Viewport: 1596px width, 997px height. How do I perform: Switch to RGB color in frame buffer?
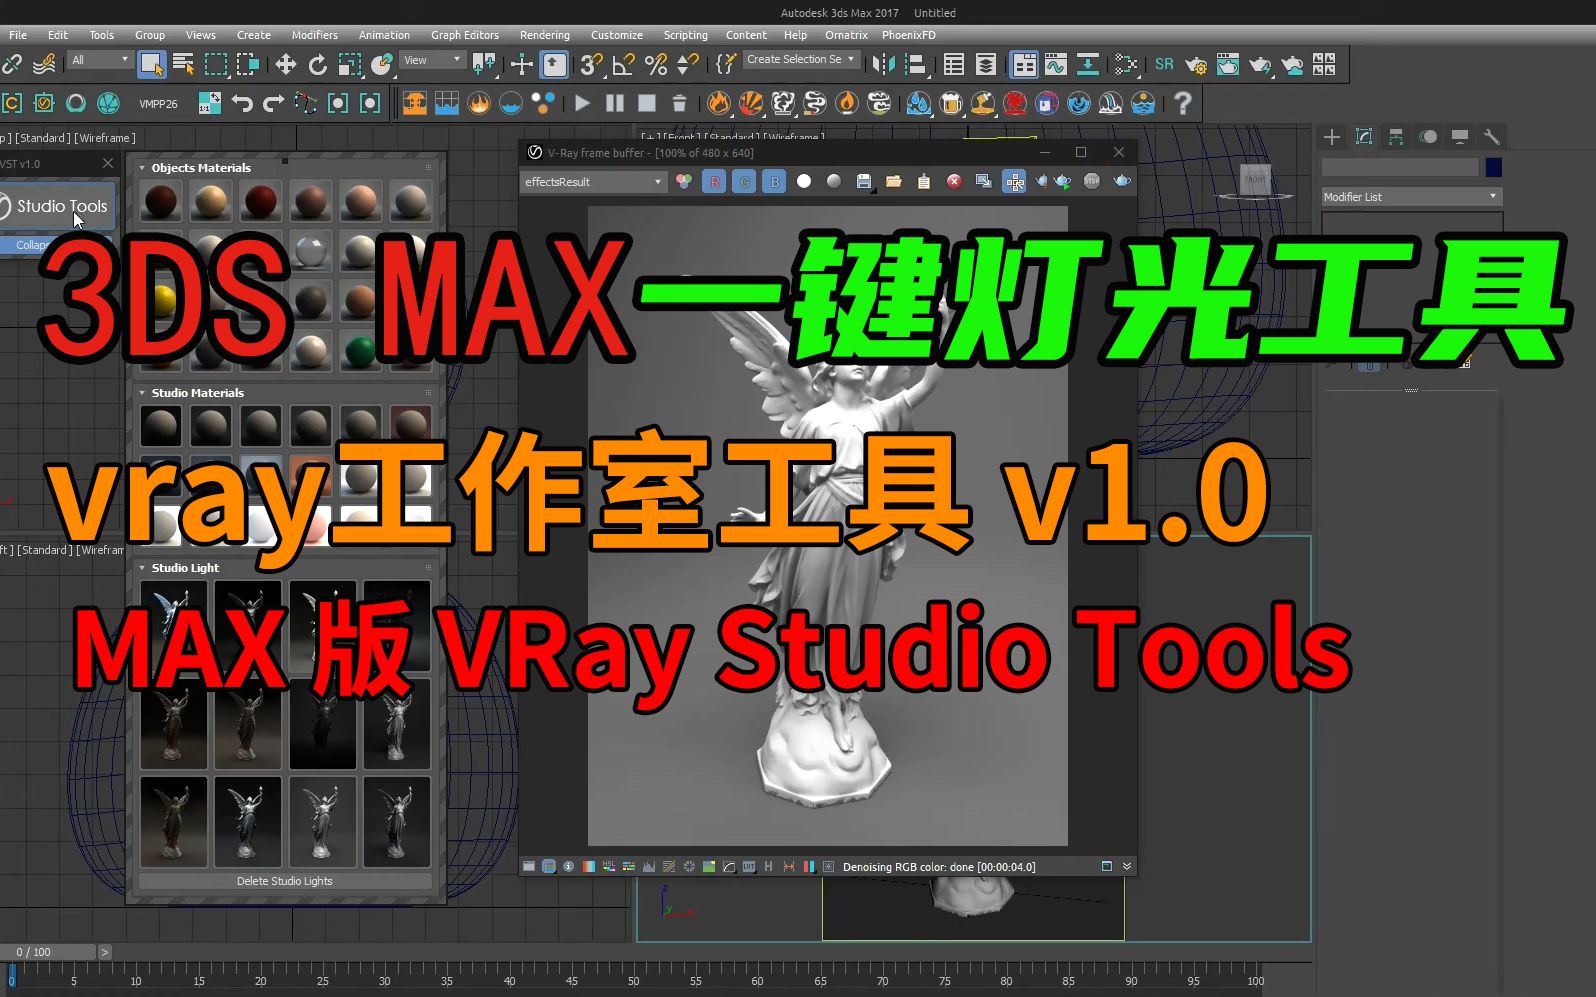click(x=684, y=181)
